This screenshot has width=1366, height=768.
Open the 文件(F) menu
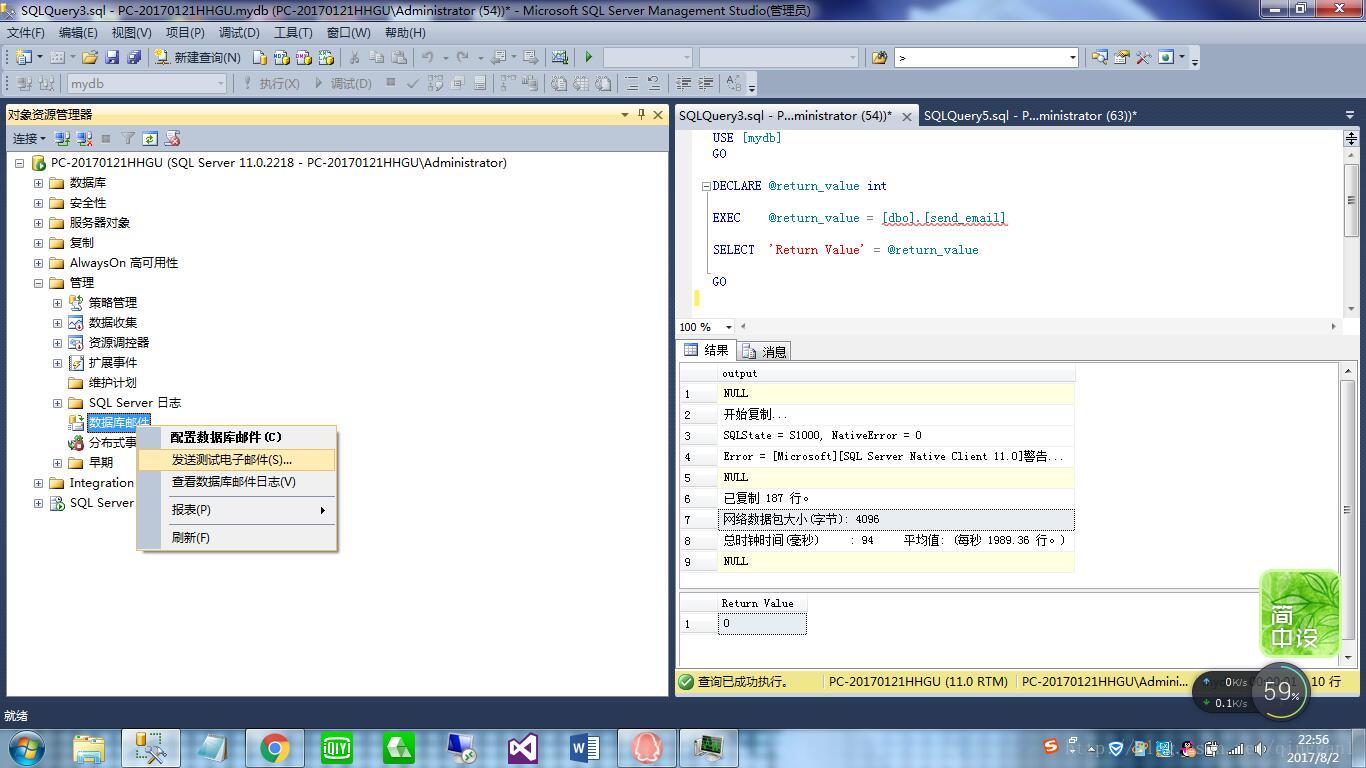pos(25,32)
